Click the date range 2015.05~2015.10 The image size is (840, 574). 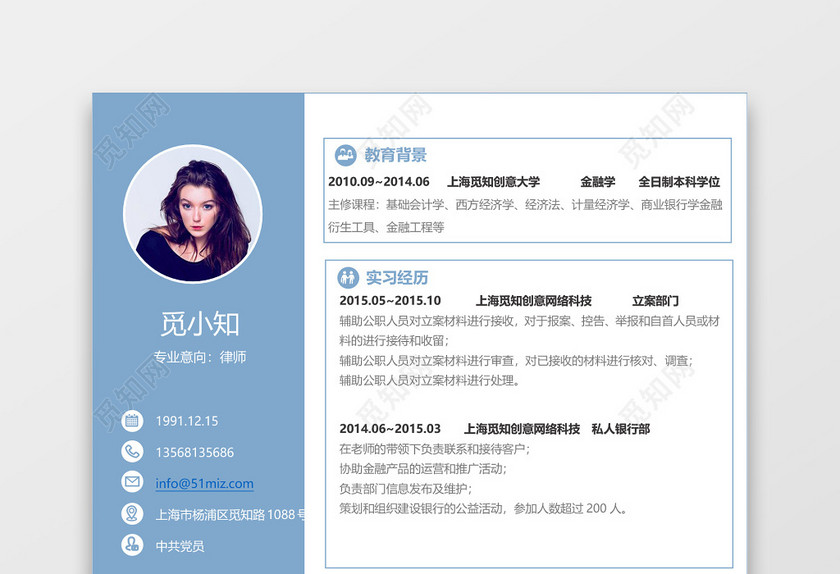390,301
